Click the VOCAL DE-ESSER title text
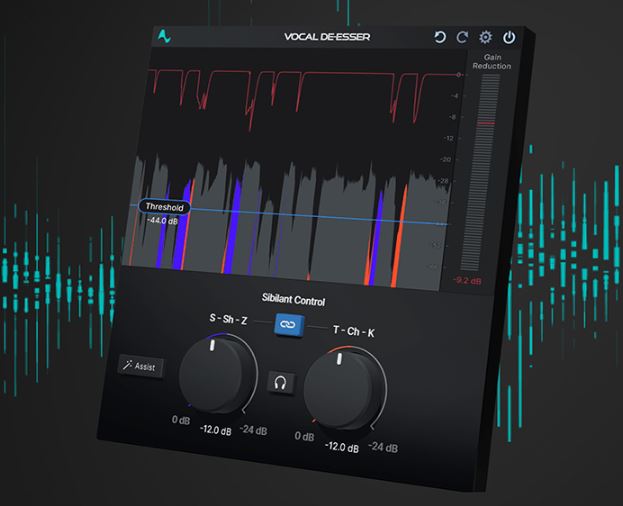The height and width of the screenshot is (506, 623). 323,38
